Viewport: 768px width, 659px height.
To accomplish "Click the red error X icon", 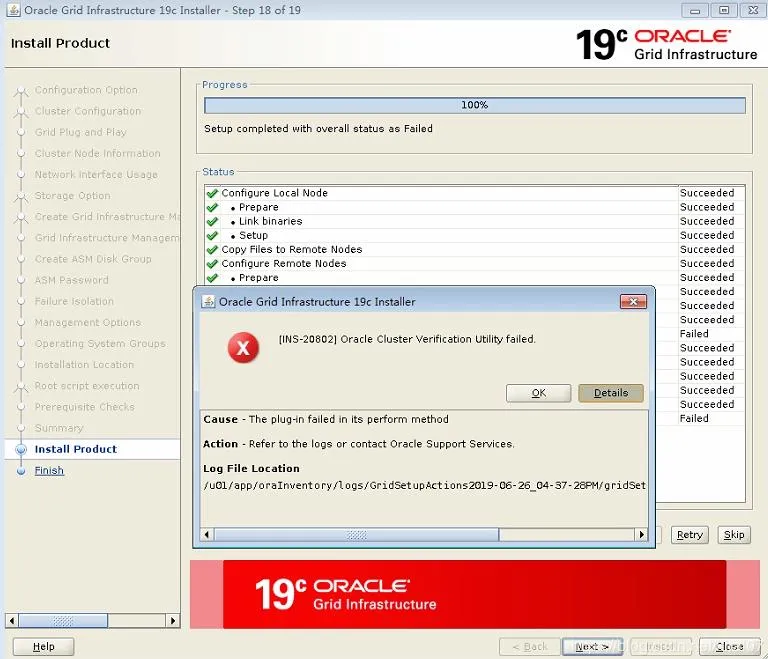I will pyautogui.click(x=243, y=348).
